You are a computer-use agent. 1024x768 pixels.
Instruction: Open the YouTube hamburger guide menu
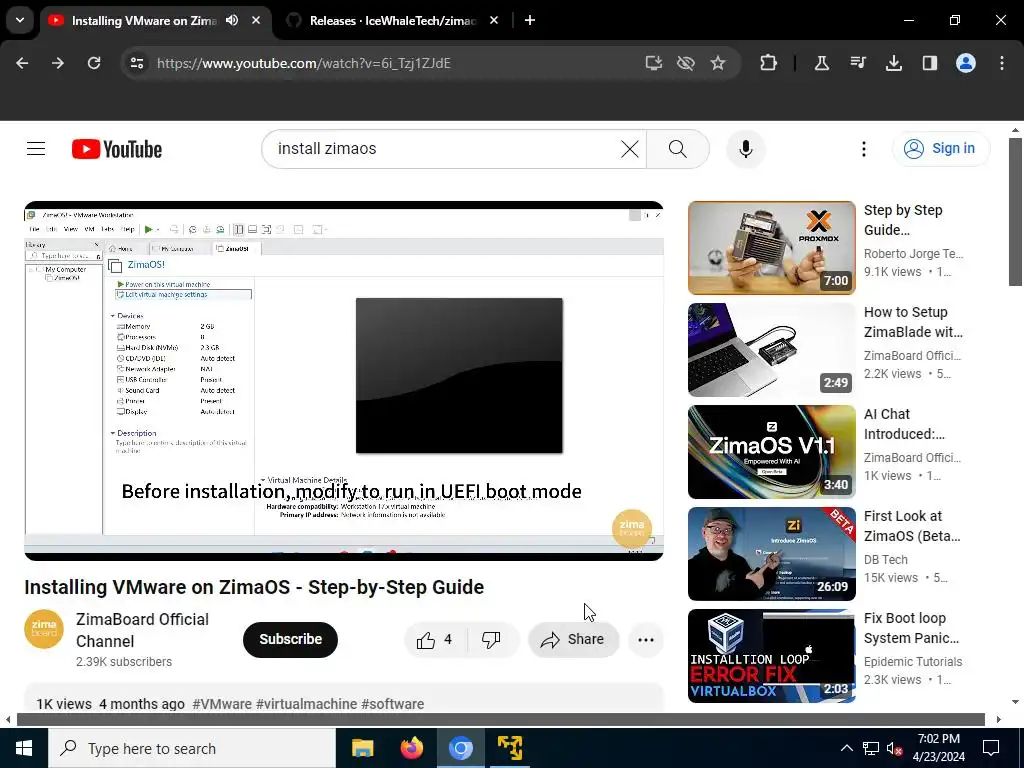(36, 149)
